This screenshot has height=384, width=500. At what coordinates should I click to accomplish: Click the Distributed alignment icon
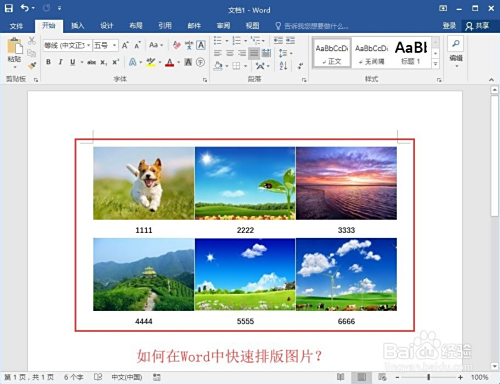point(266,53)
